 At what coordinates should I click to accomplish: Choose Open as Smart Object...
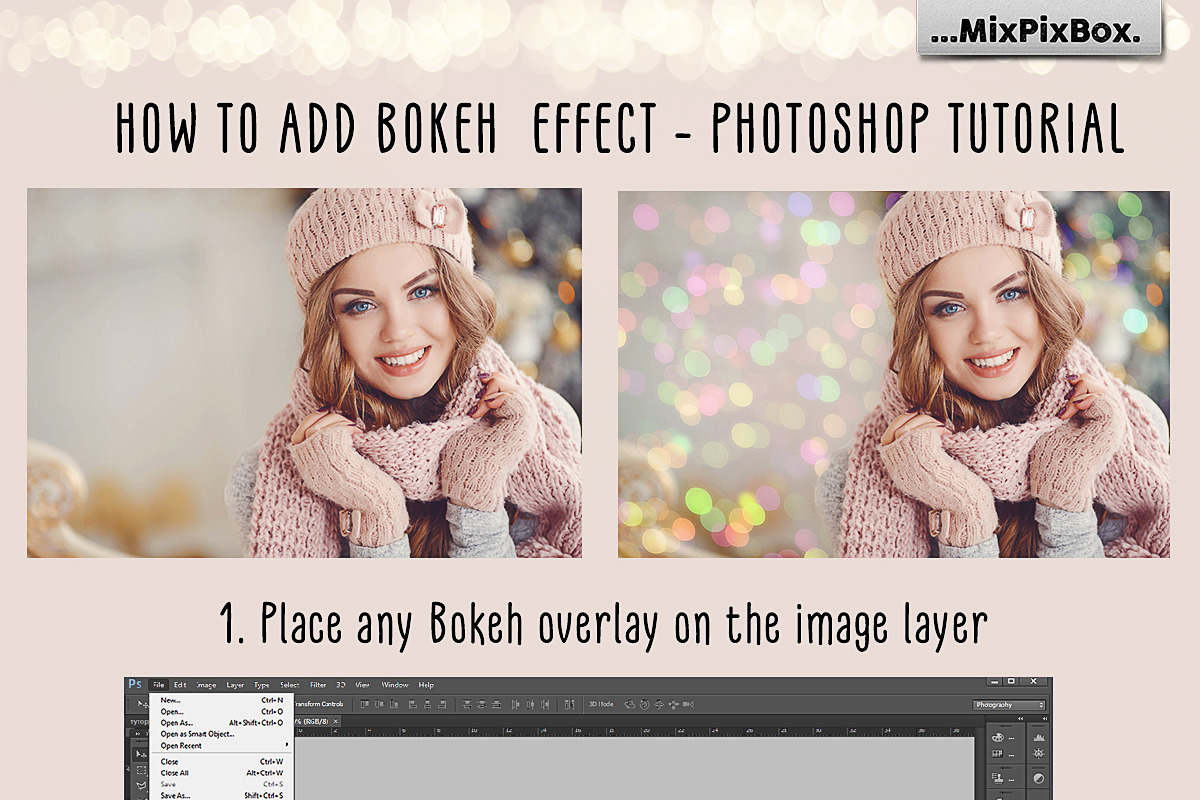point(221,734)
